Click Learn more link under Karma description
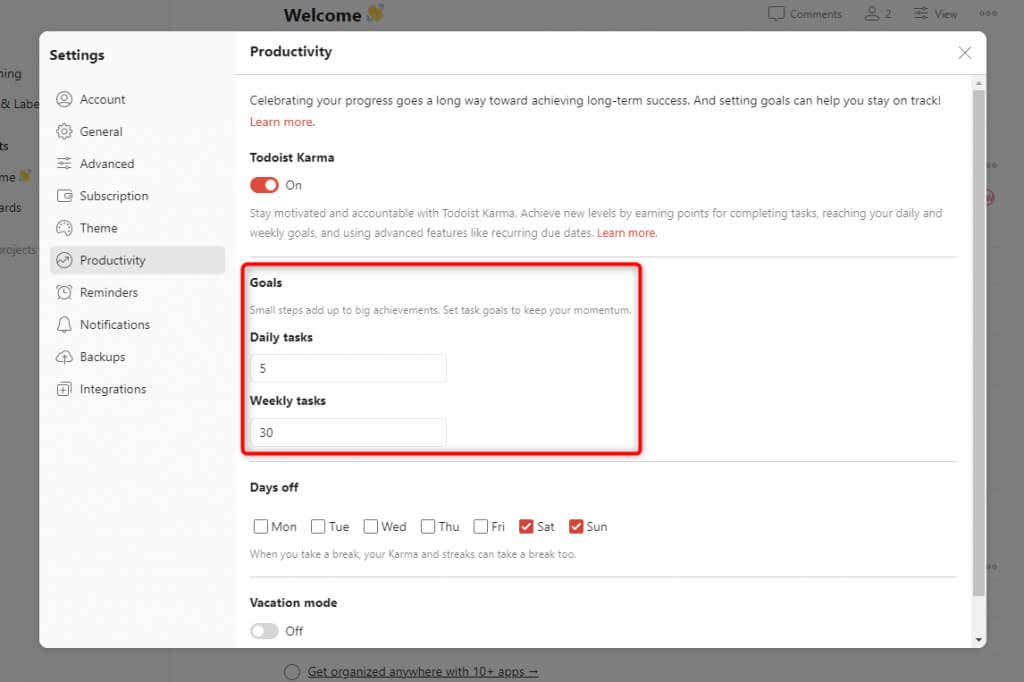 (x=626, y=233)
